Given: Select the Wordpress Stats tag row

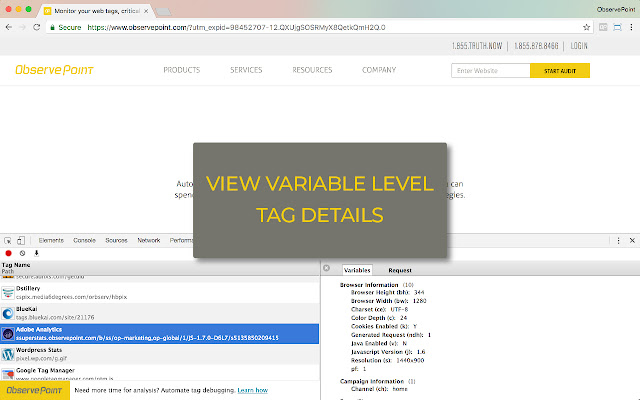Looking at the screenshot, I should tap(160, 354).
